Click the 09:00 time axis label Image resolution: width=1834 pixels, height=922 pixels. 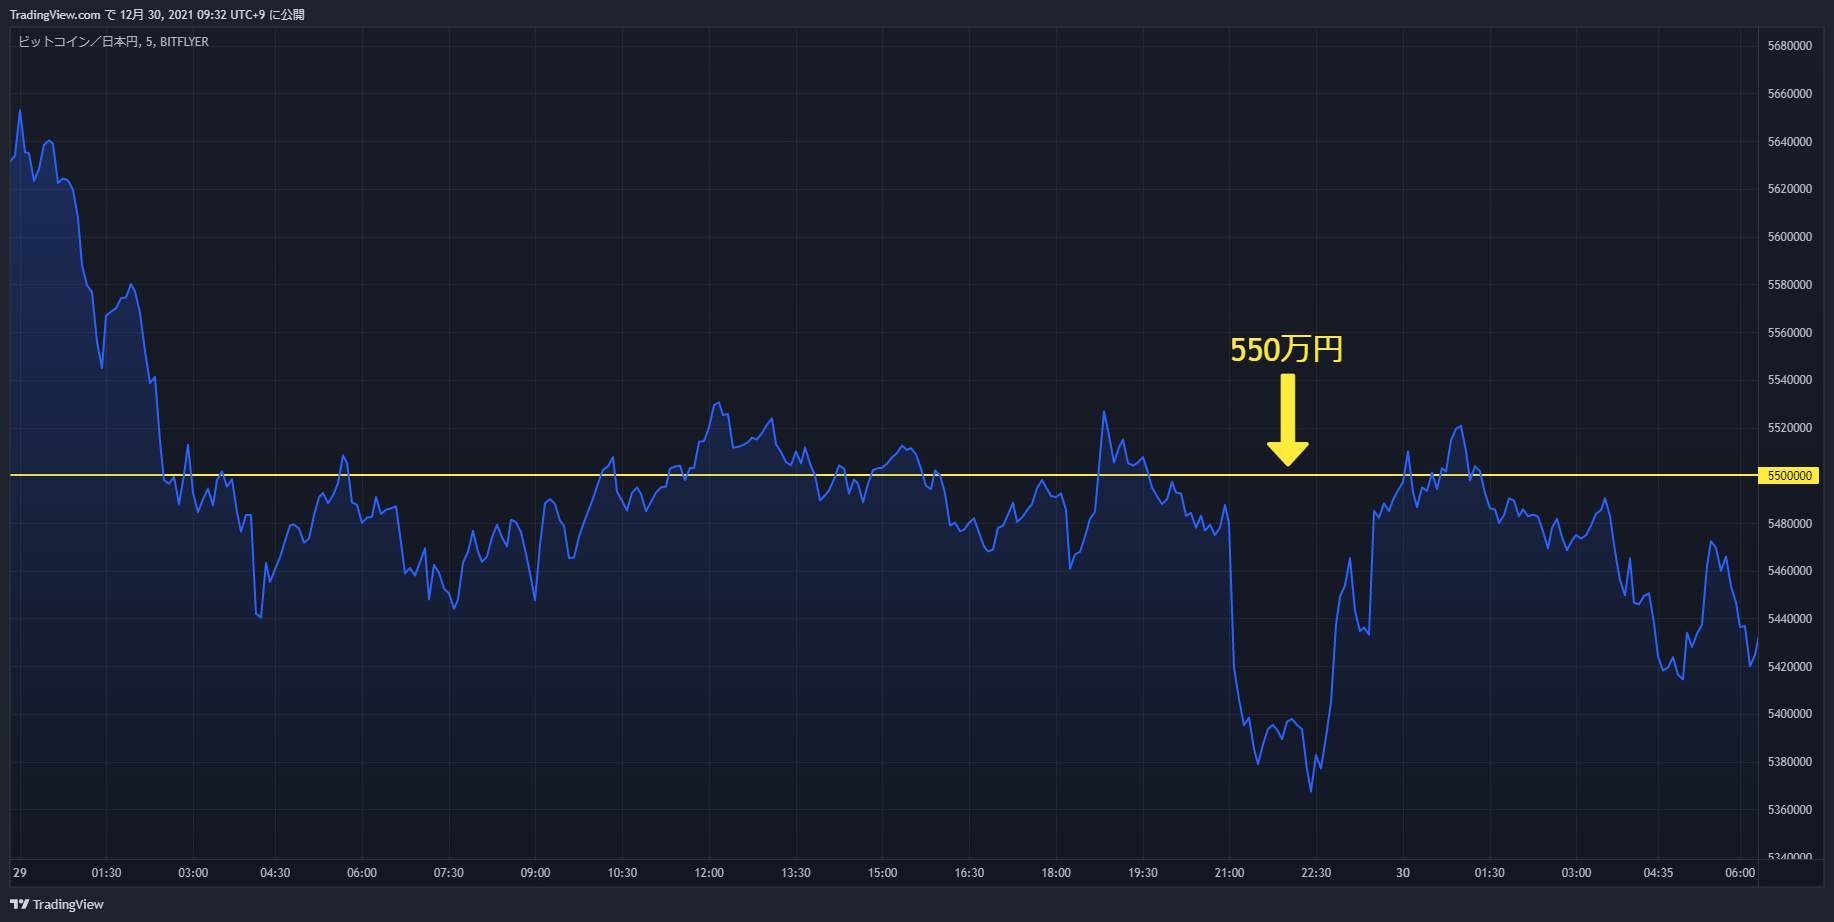535,873
